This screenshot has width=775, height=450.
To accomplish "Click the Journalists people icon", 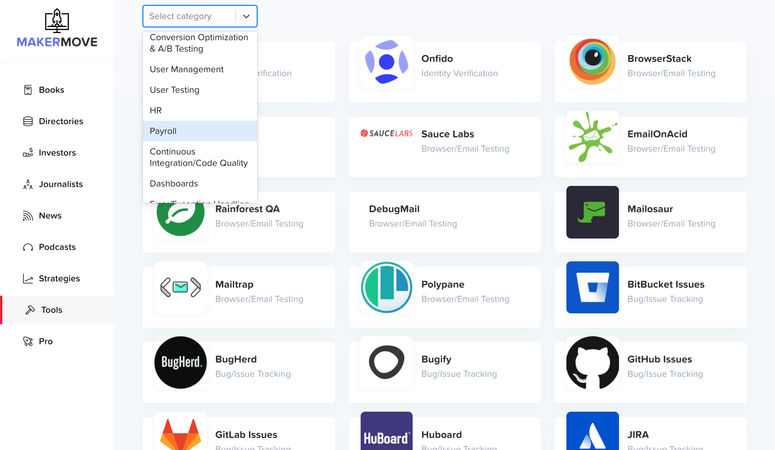I will click(28, 184).
